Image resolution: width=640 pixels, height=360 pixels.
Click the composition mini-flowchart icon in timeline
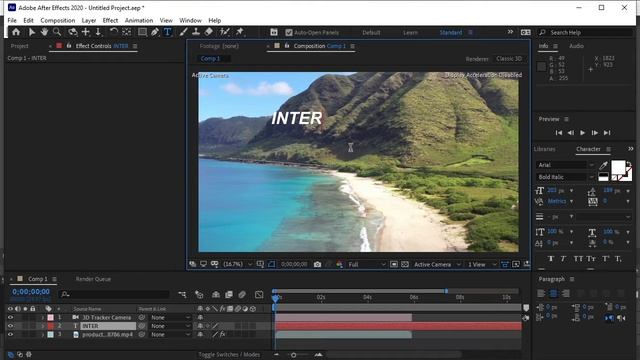click(x=182, y=294)
